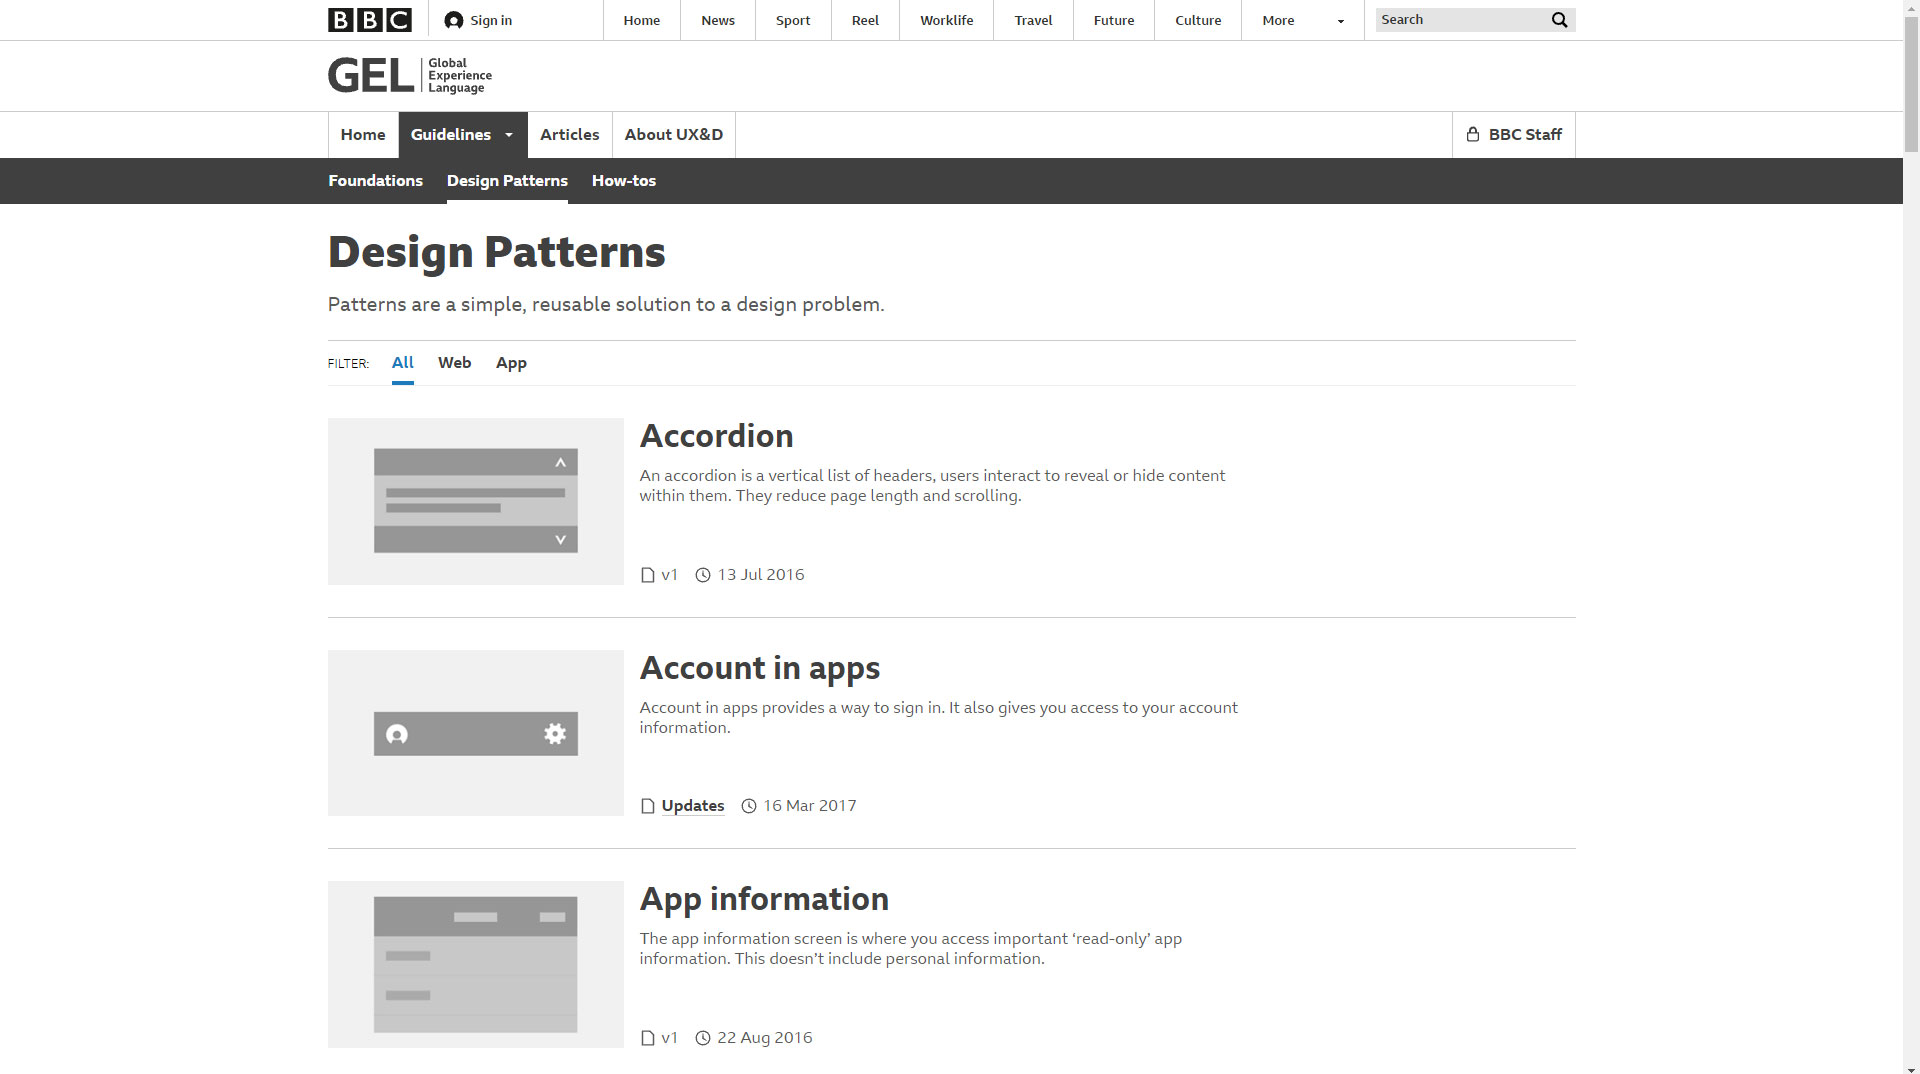Click the App information thumbnail
The image size is (1920, 1074).
[x=476, y=964]
